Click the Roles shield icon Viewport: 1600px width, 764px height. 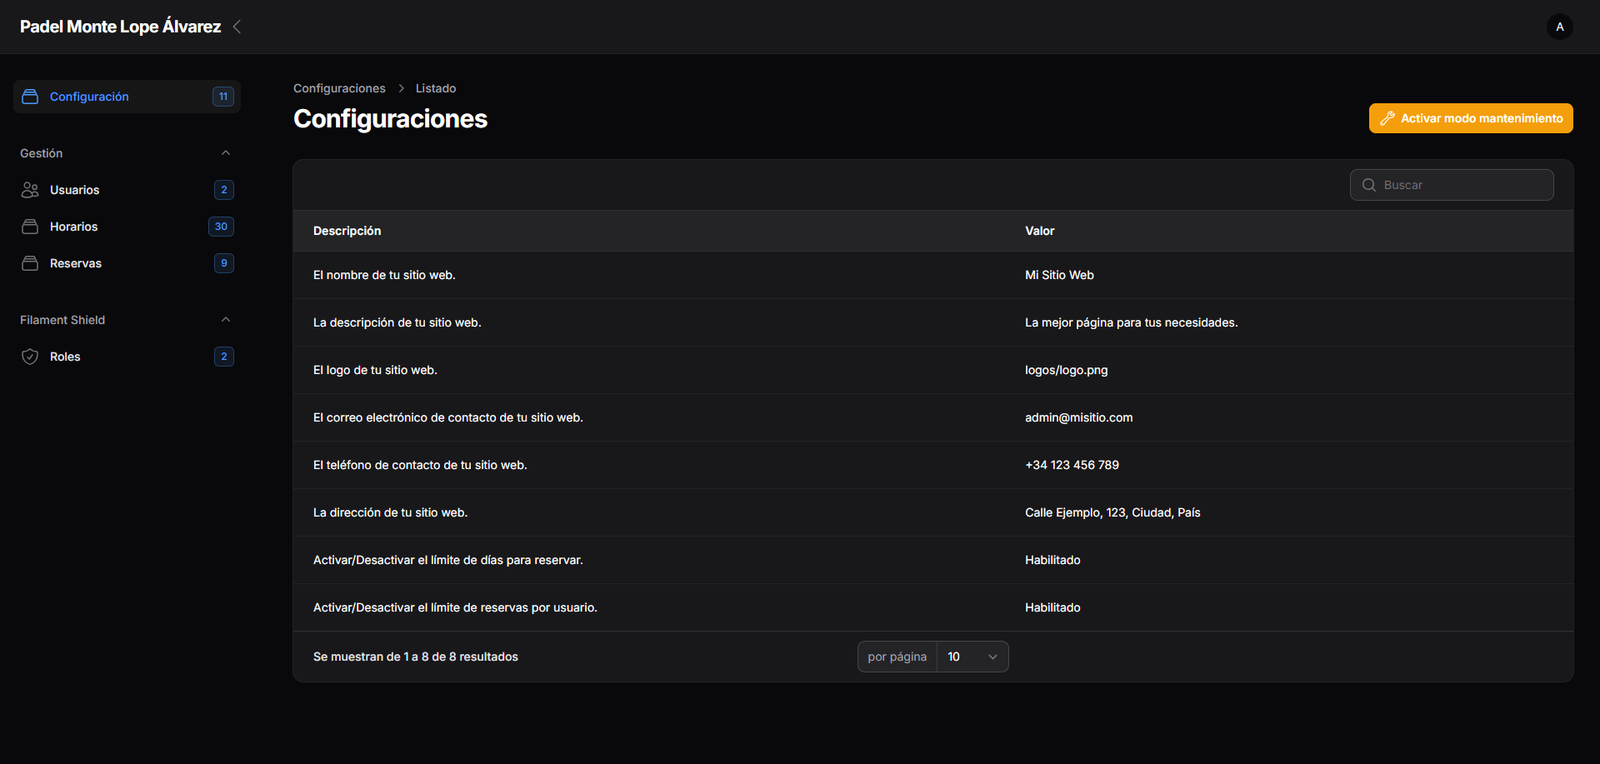click(30, 357)
